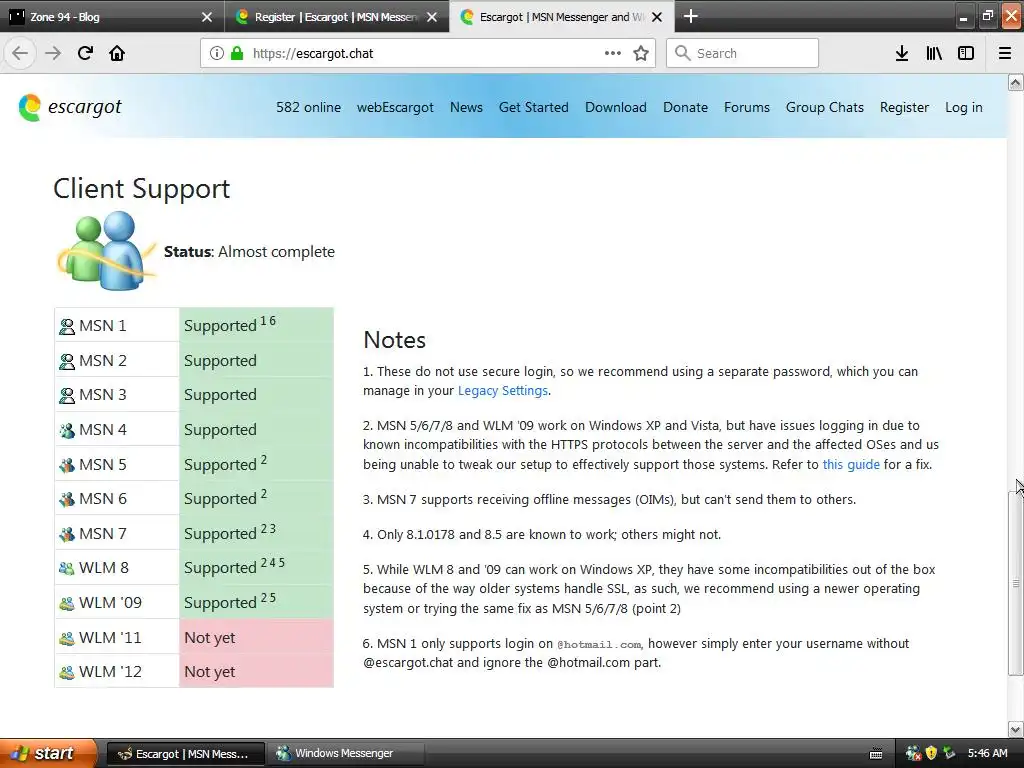
Task: Reload the page with the refresh icon
Action: click(85, 53)
